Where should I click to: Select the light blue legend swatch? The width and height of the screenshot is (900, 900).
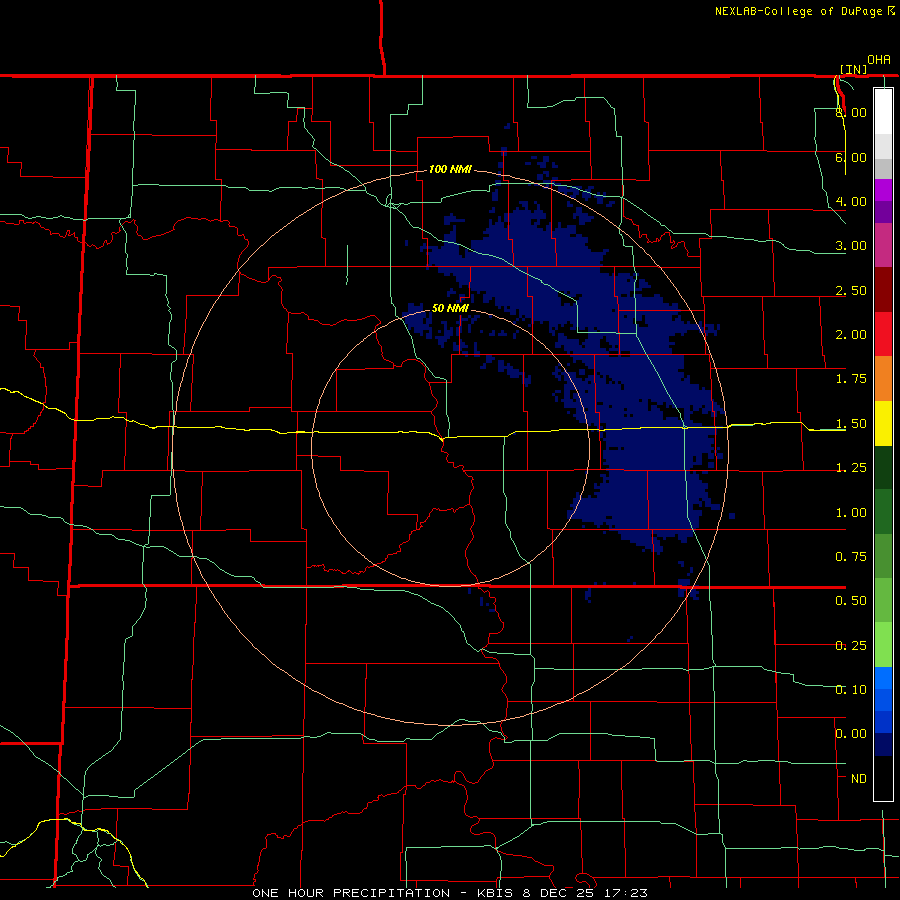point(883,678)
